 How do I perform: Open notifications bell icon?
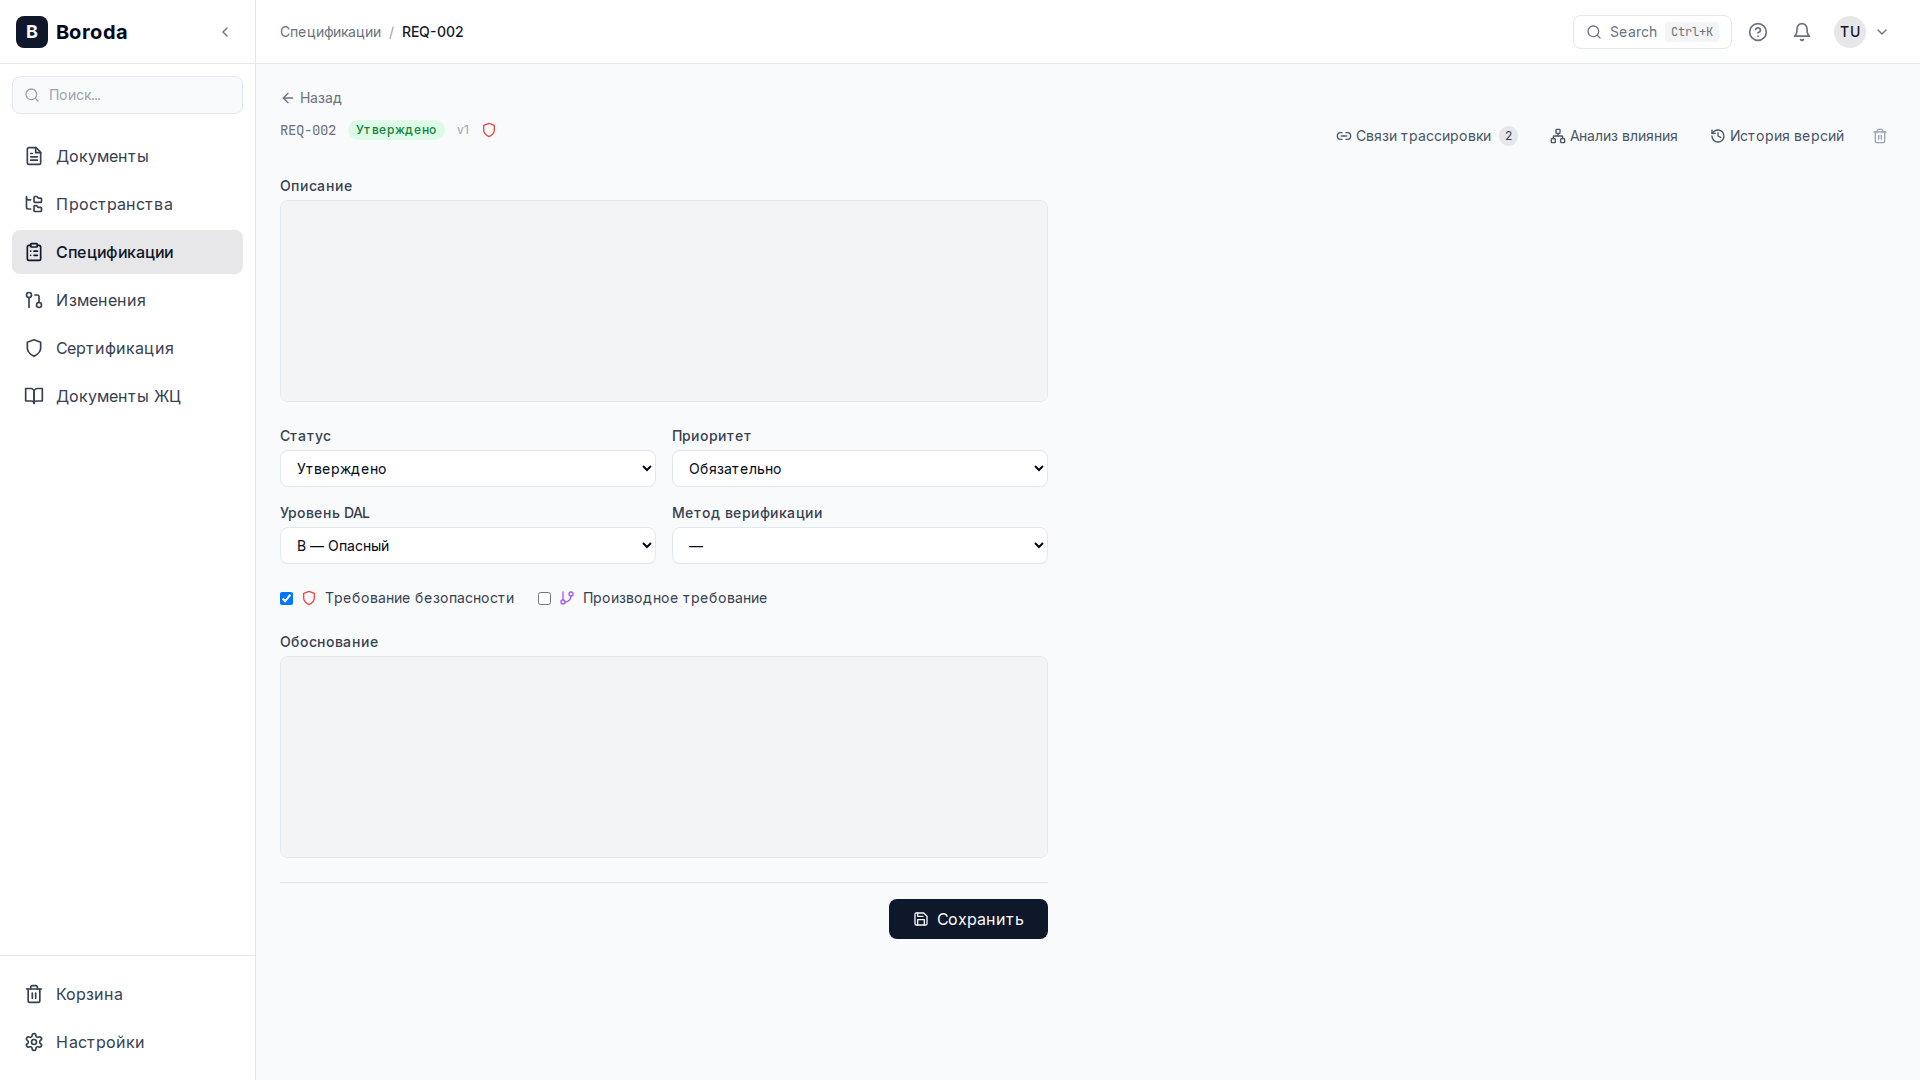[1802, 32]
